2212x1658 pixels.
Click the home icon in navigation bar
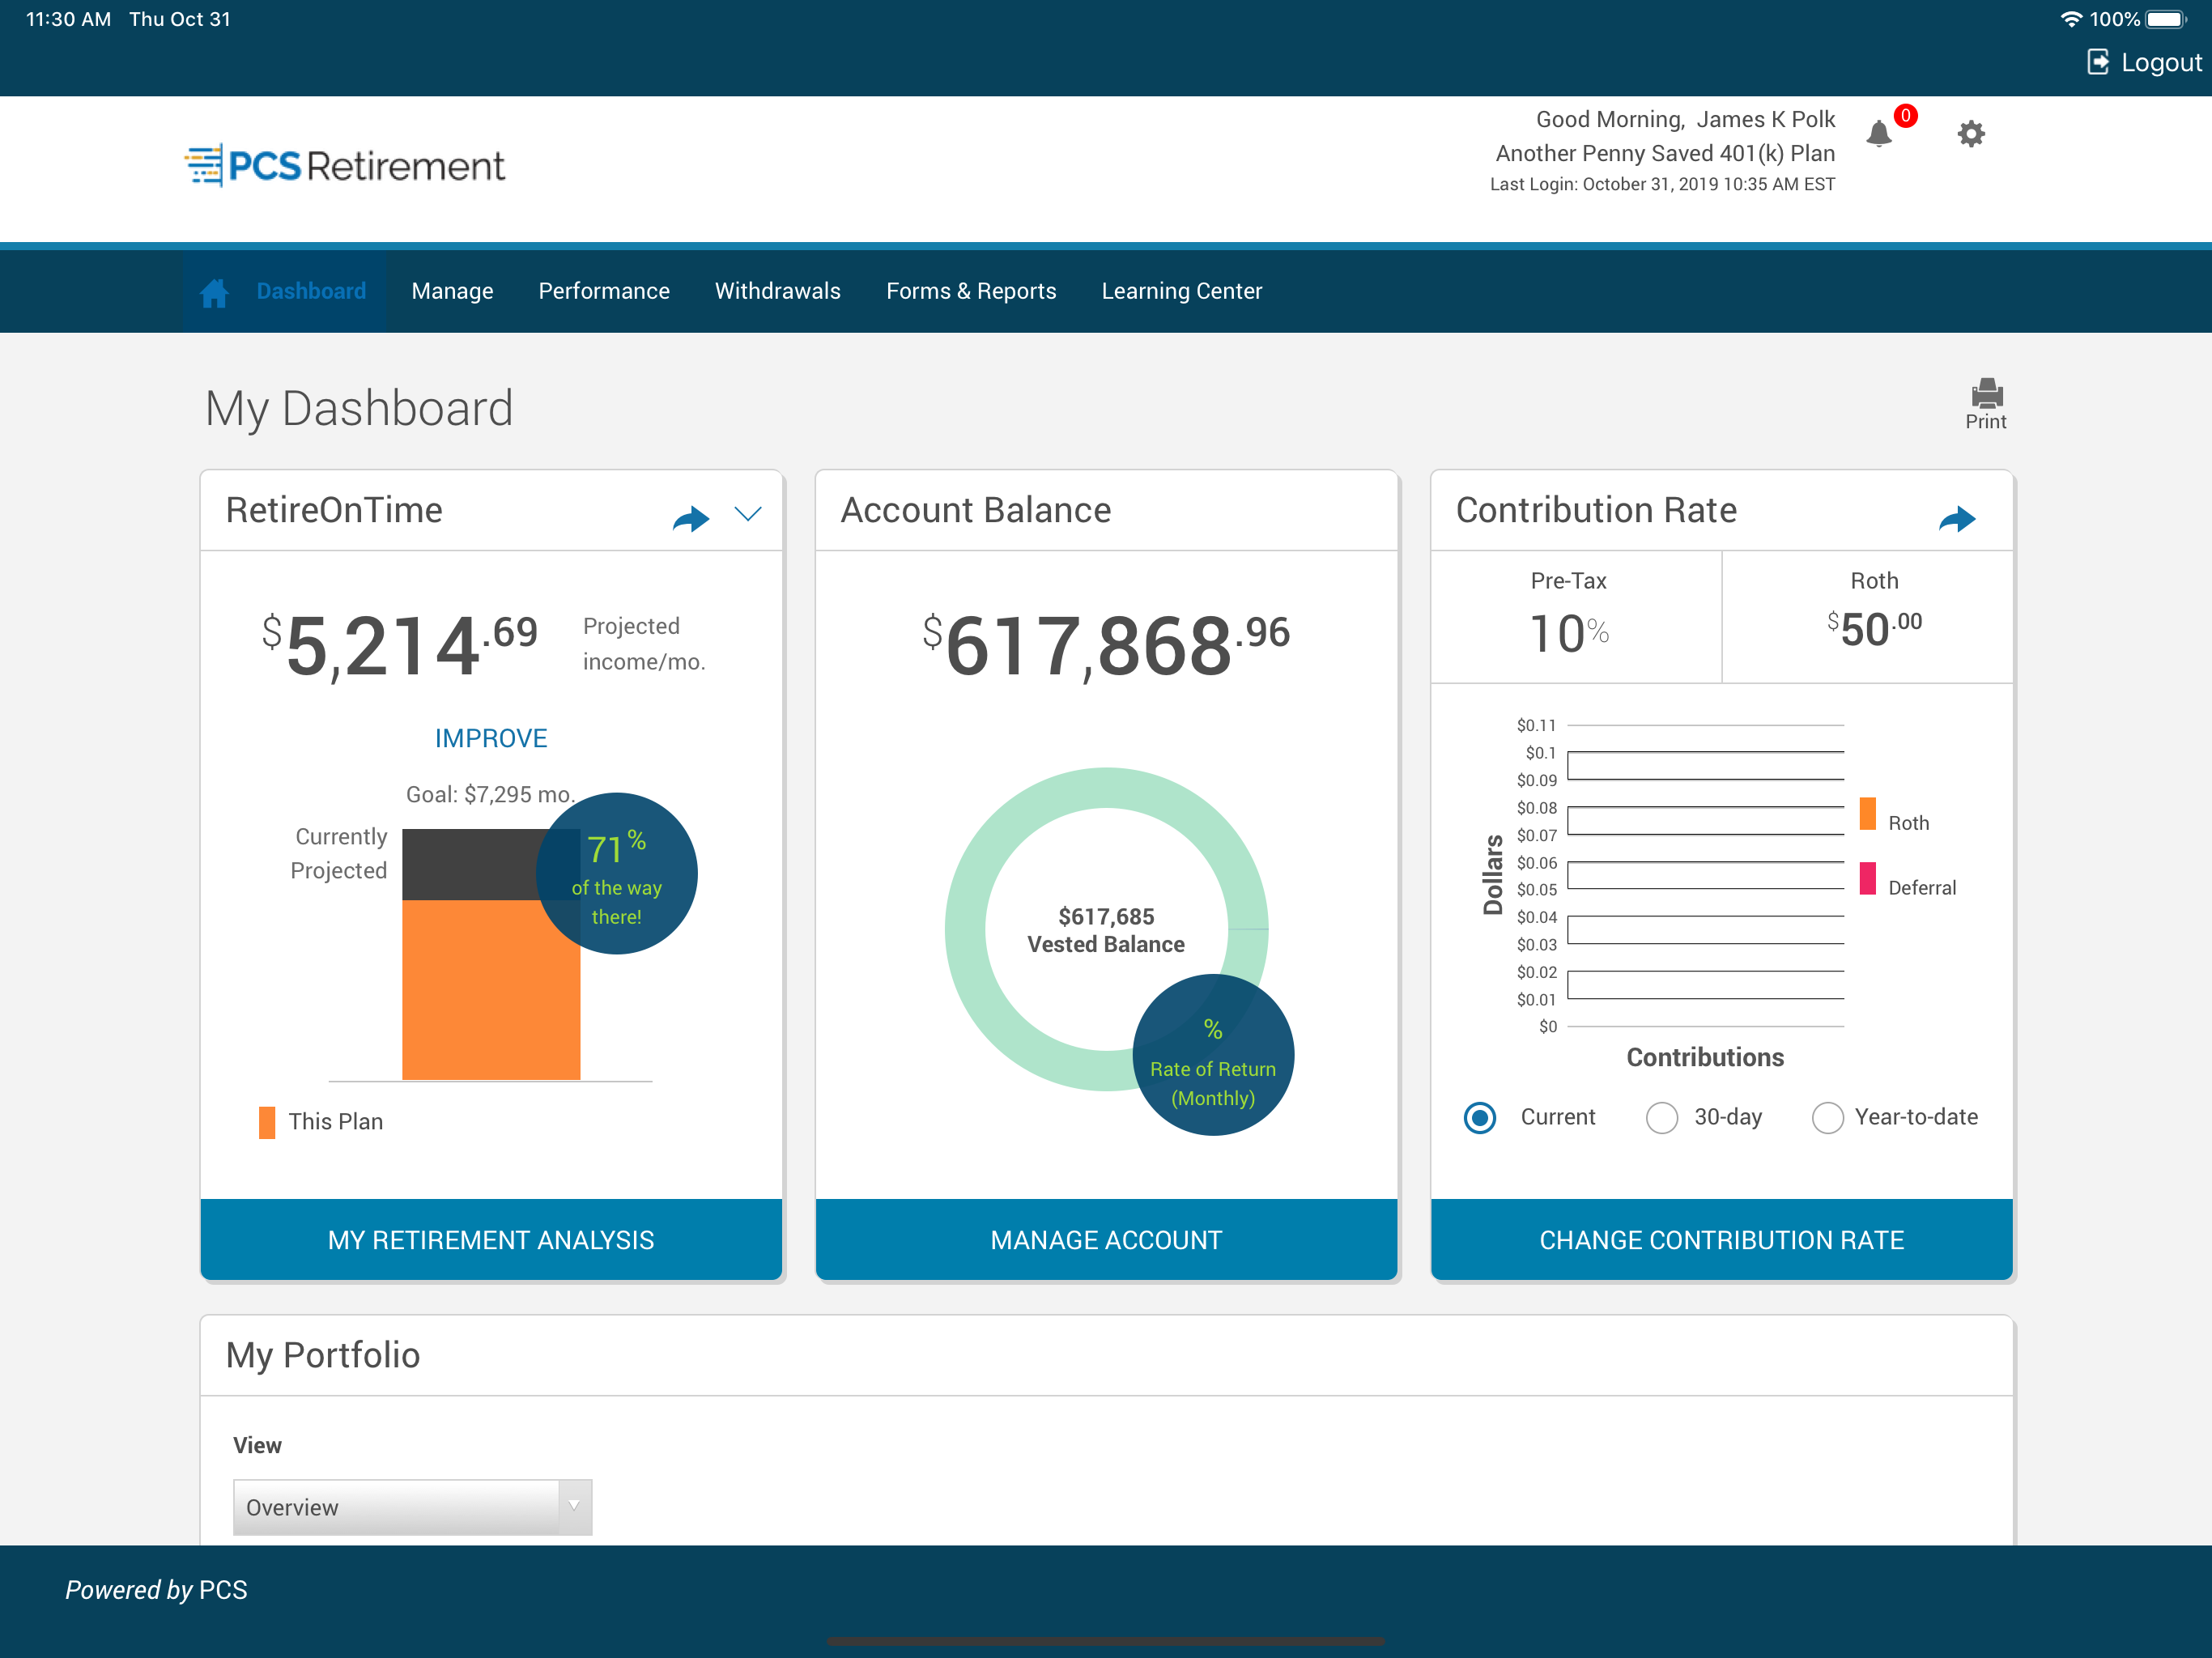(214, 292)
